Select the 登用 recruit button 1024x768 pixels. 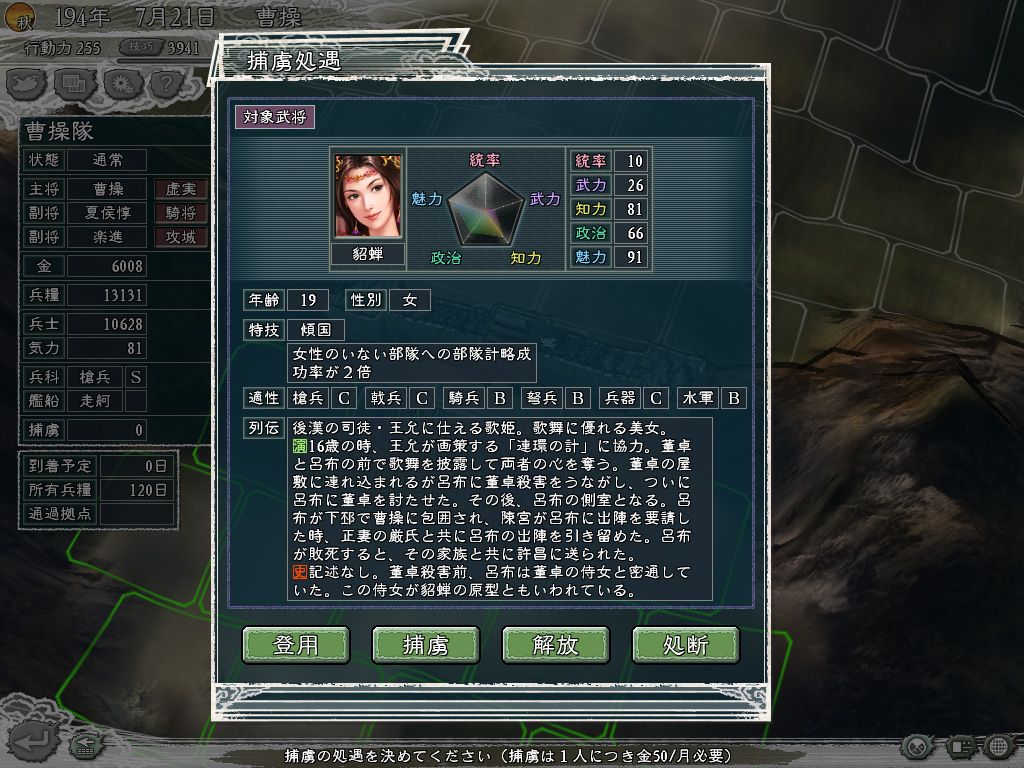296,645
